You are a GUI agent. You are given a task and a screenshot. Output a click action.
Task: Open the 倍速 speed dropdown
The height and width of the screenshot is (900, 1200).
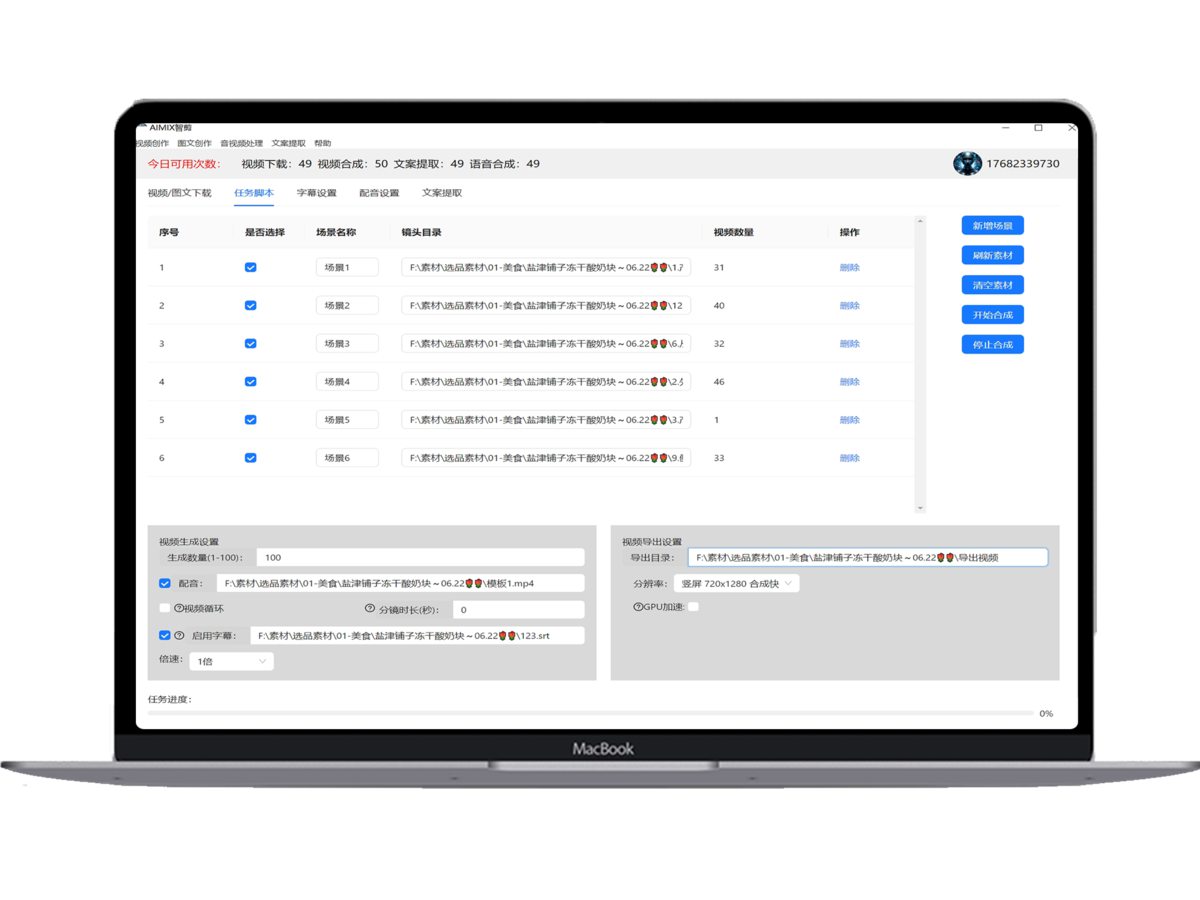coord(232,661)
